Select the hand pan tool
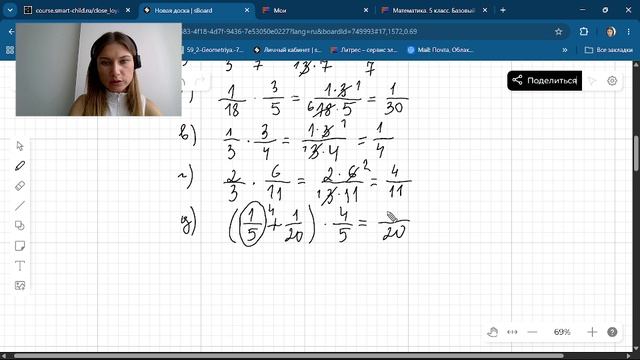The image size is (640, 360). pos(492,332)
